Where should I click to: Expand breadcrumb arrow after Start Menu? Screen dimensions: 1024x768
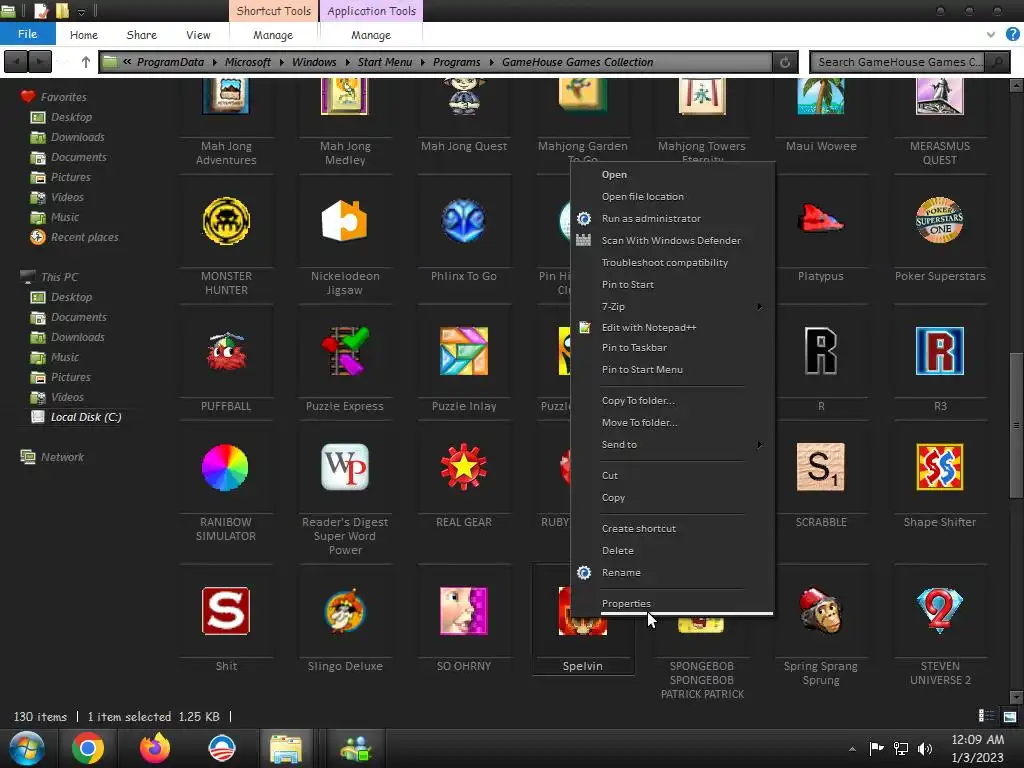(x=423, y=62)
